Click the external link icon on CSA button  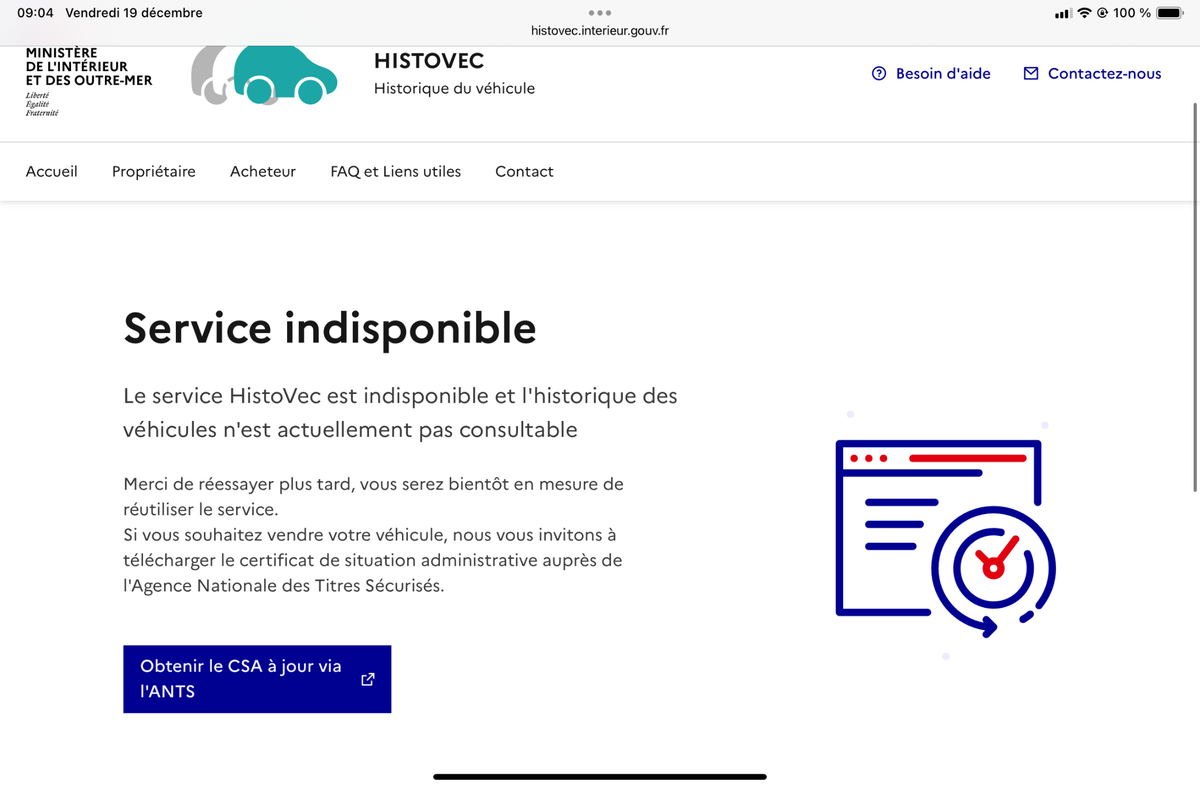[x=367, y=679]
